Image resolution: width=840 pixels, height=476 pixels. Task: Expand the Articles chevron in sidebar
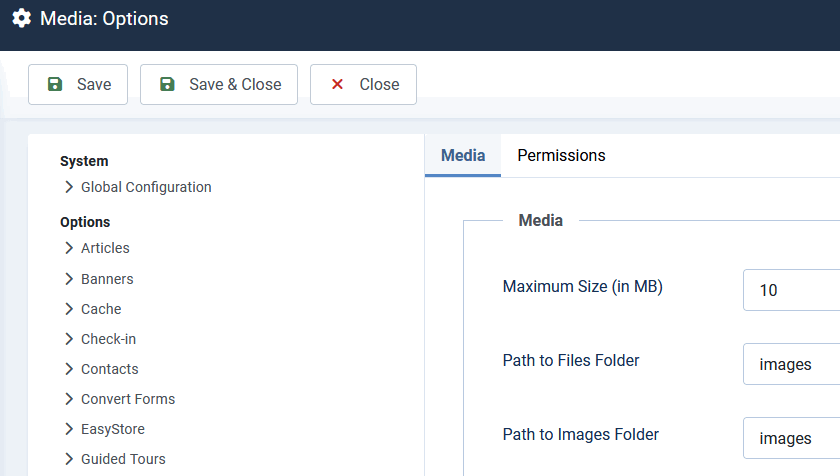tap(69, 248)
